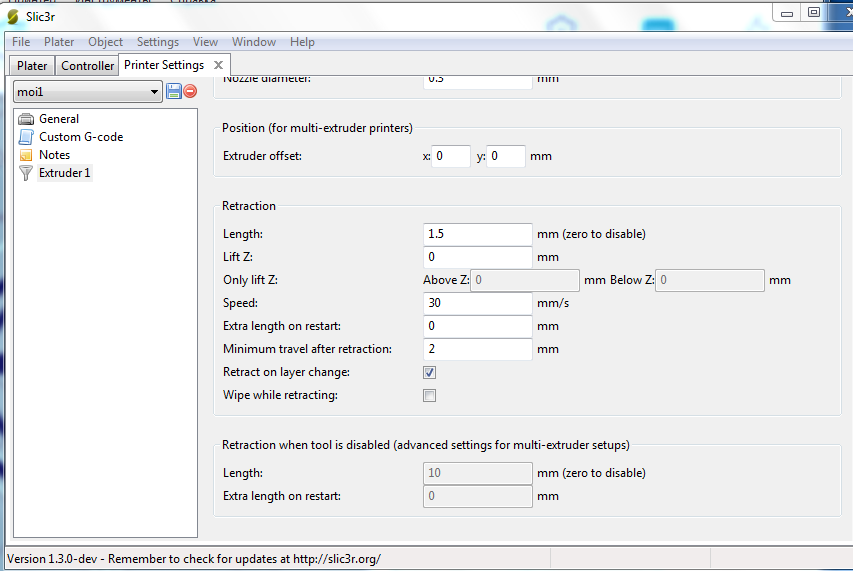Screen dimensions: 853x571
Task: Click the Extruder 1 funnel icon
Action: pos(26,173)
